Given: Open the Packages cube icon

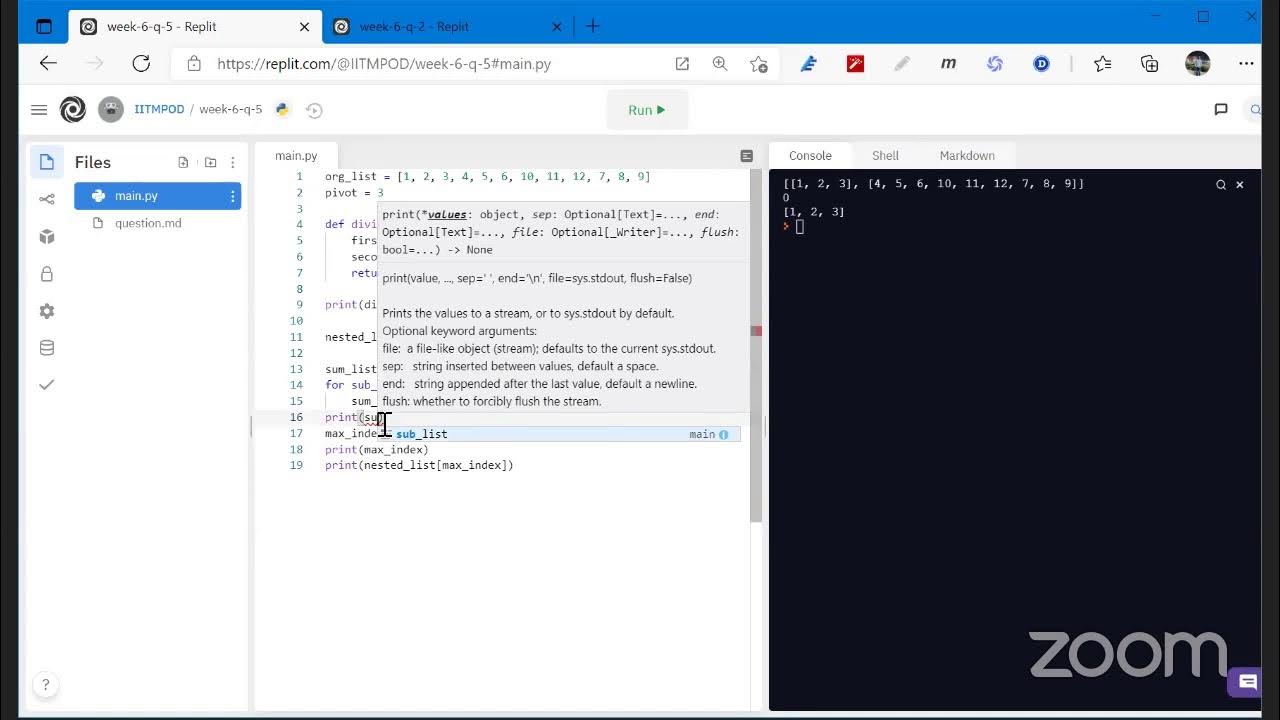Looking at the screenshot, I should click(x=46, y=237).
